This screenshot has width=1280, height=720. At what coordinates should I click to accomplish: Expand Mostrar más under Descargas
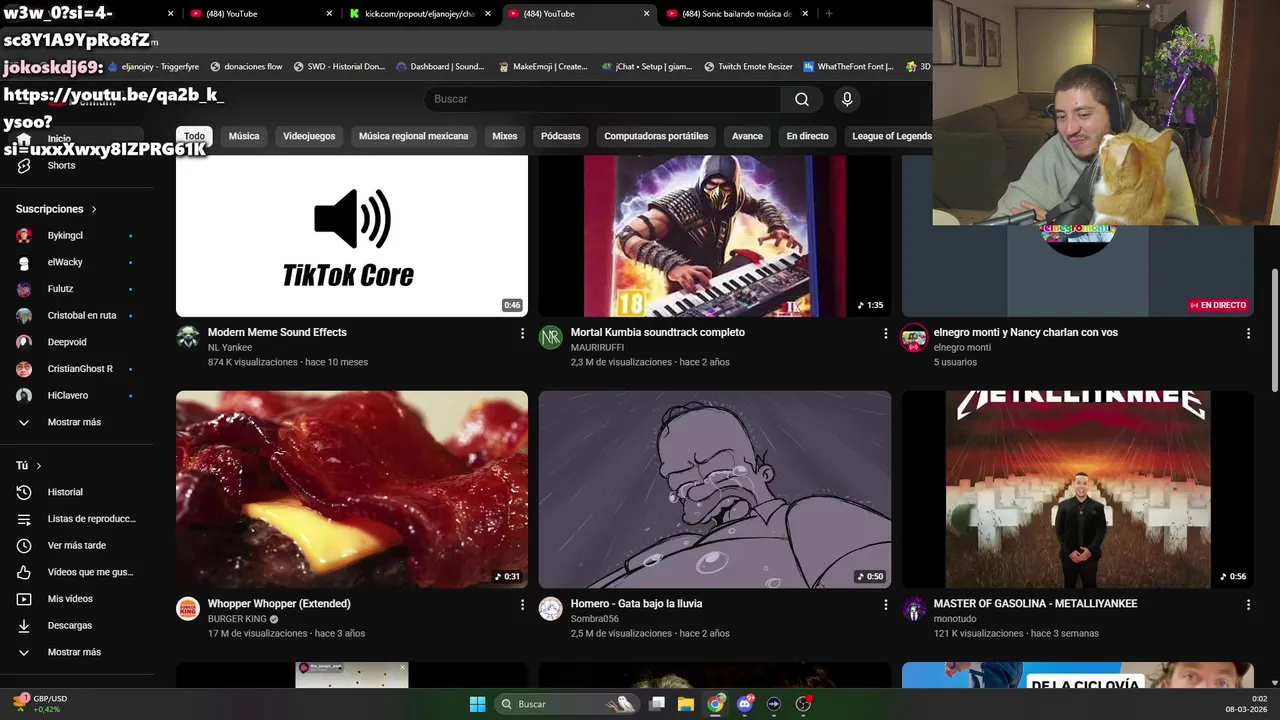76,652
